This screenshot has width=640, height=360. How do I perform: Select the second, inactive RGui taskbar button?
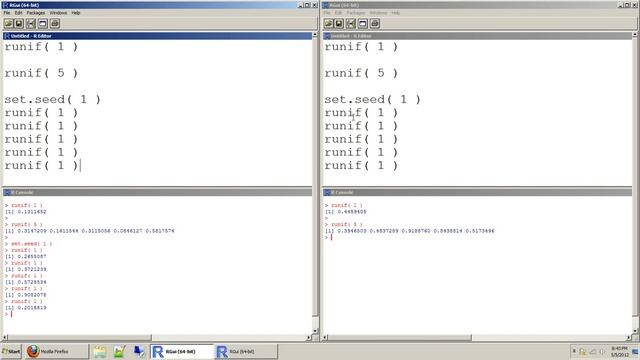click(246, 351)
